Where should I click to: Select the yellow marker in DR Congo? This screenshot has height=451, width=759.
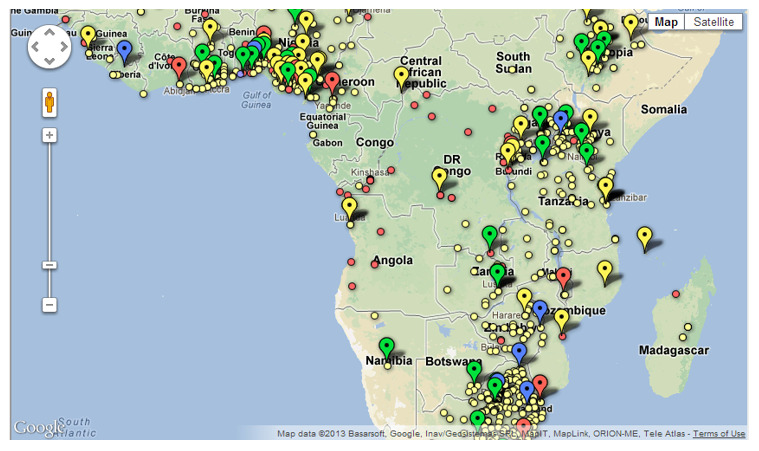coord(439,178)
